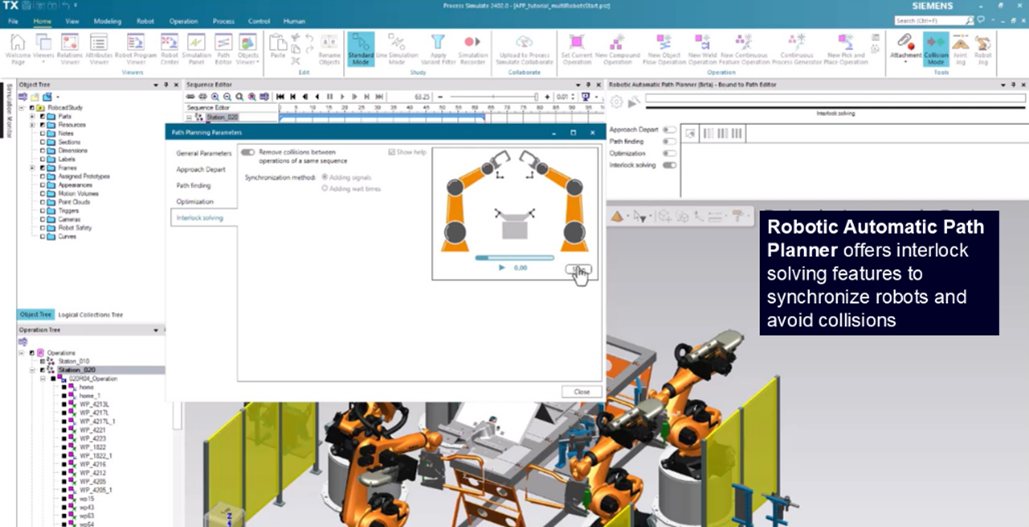Screen dimensions: 1029x527
Task: Create a New Continuous Feature Operation
Action: (744, 49)
